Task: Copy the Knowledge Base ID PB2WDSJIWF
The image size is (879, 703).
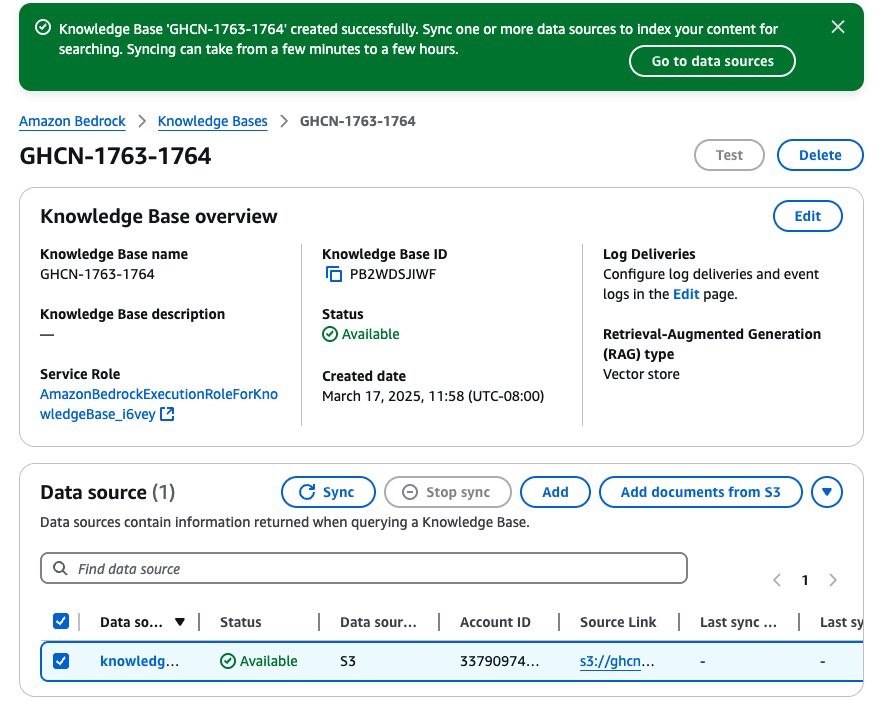Action: pyautogui.click(x=334, y=274)
